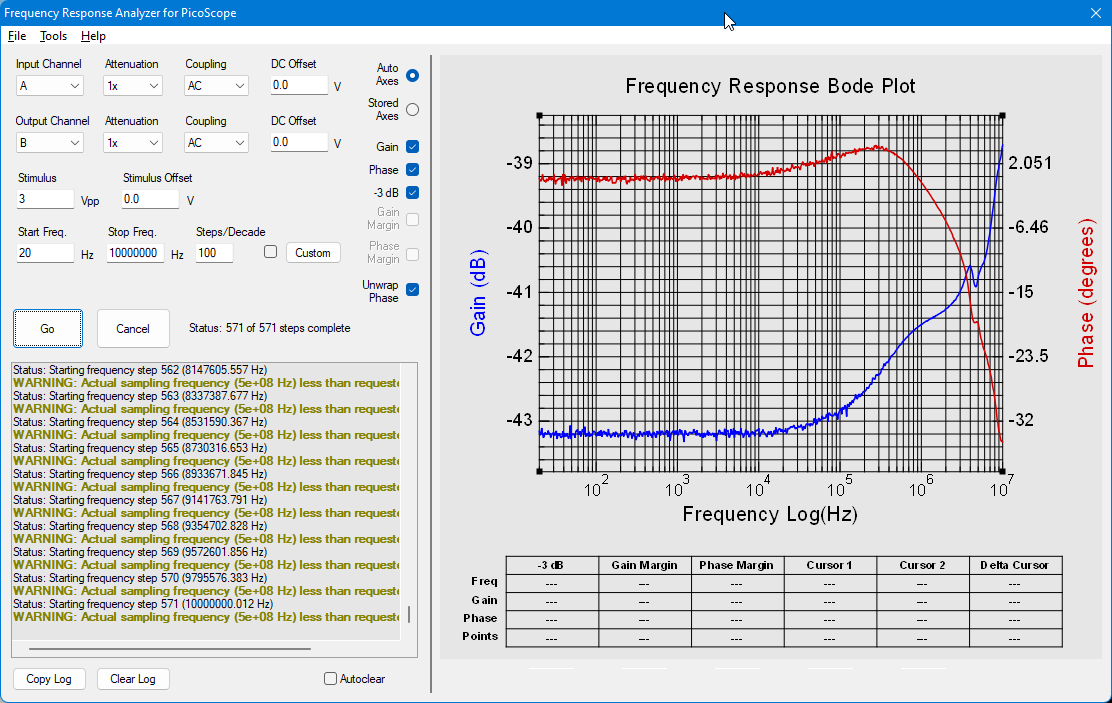Tick the checkbox beside the Custom button

pos(270,252)
